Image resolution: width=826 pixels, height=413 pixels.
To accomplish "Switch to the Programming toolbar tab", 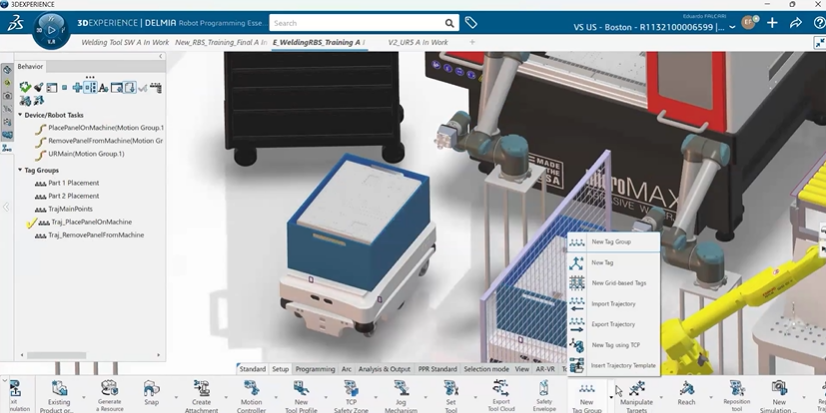I will coord(315,369).
